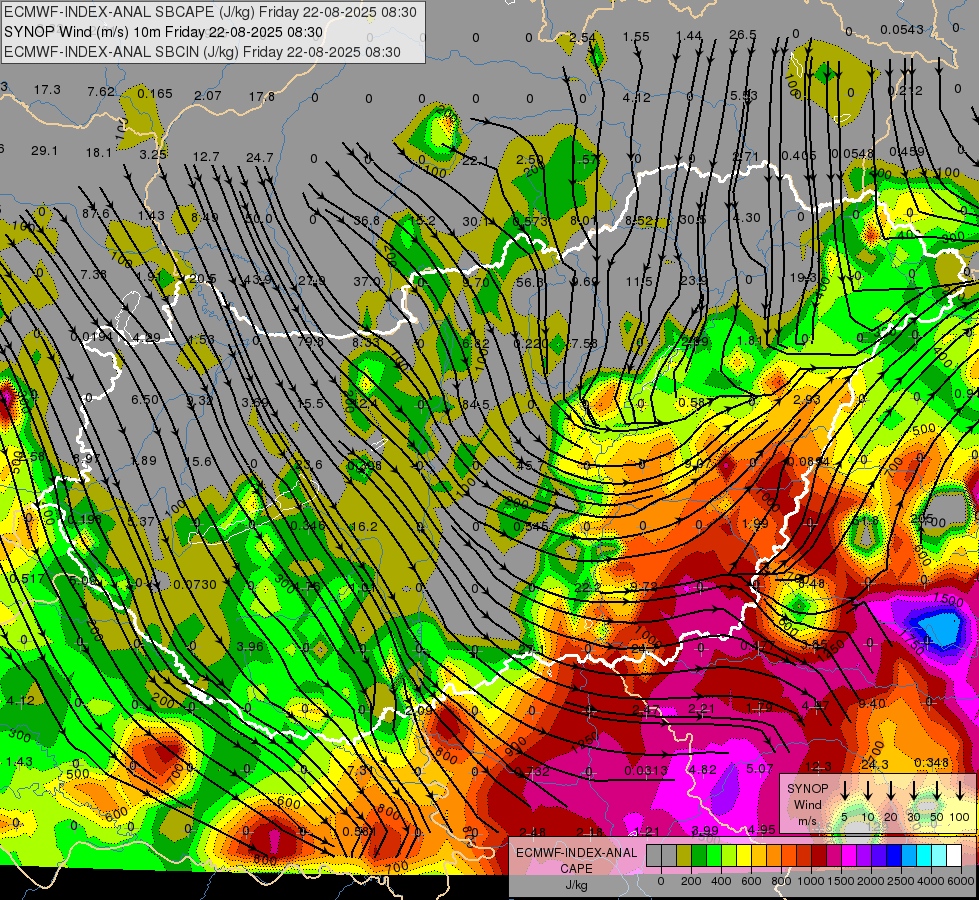Click the '0.0730' value on the map

[x=195, y=585]
